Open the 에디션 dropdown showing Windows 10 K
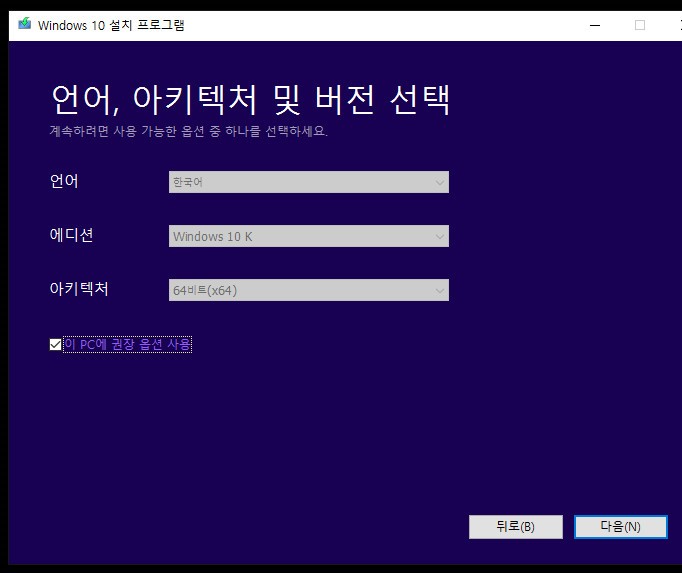Viewport: 682px width, 573px height. [x=309, y=236]
